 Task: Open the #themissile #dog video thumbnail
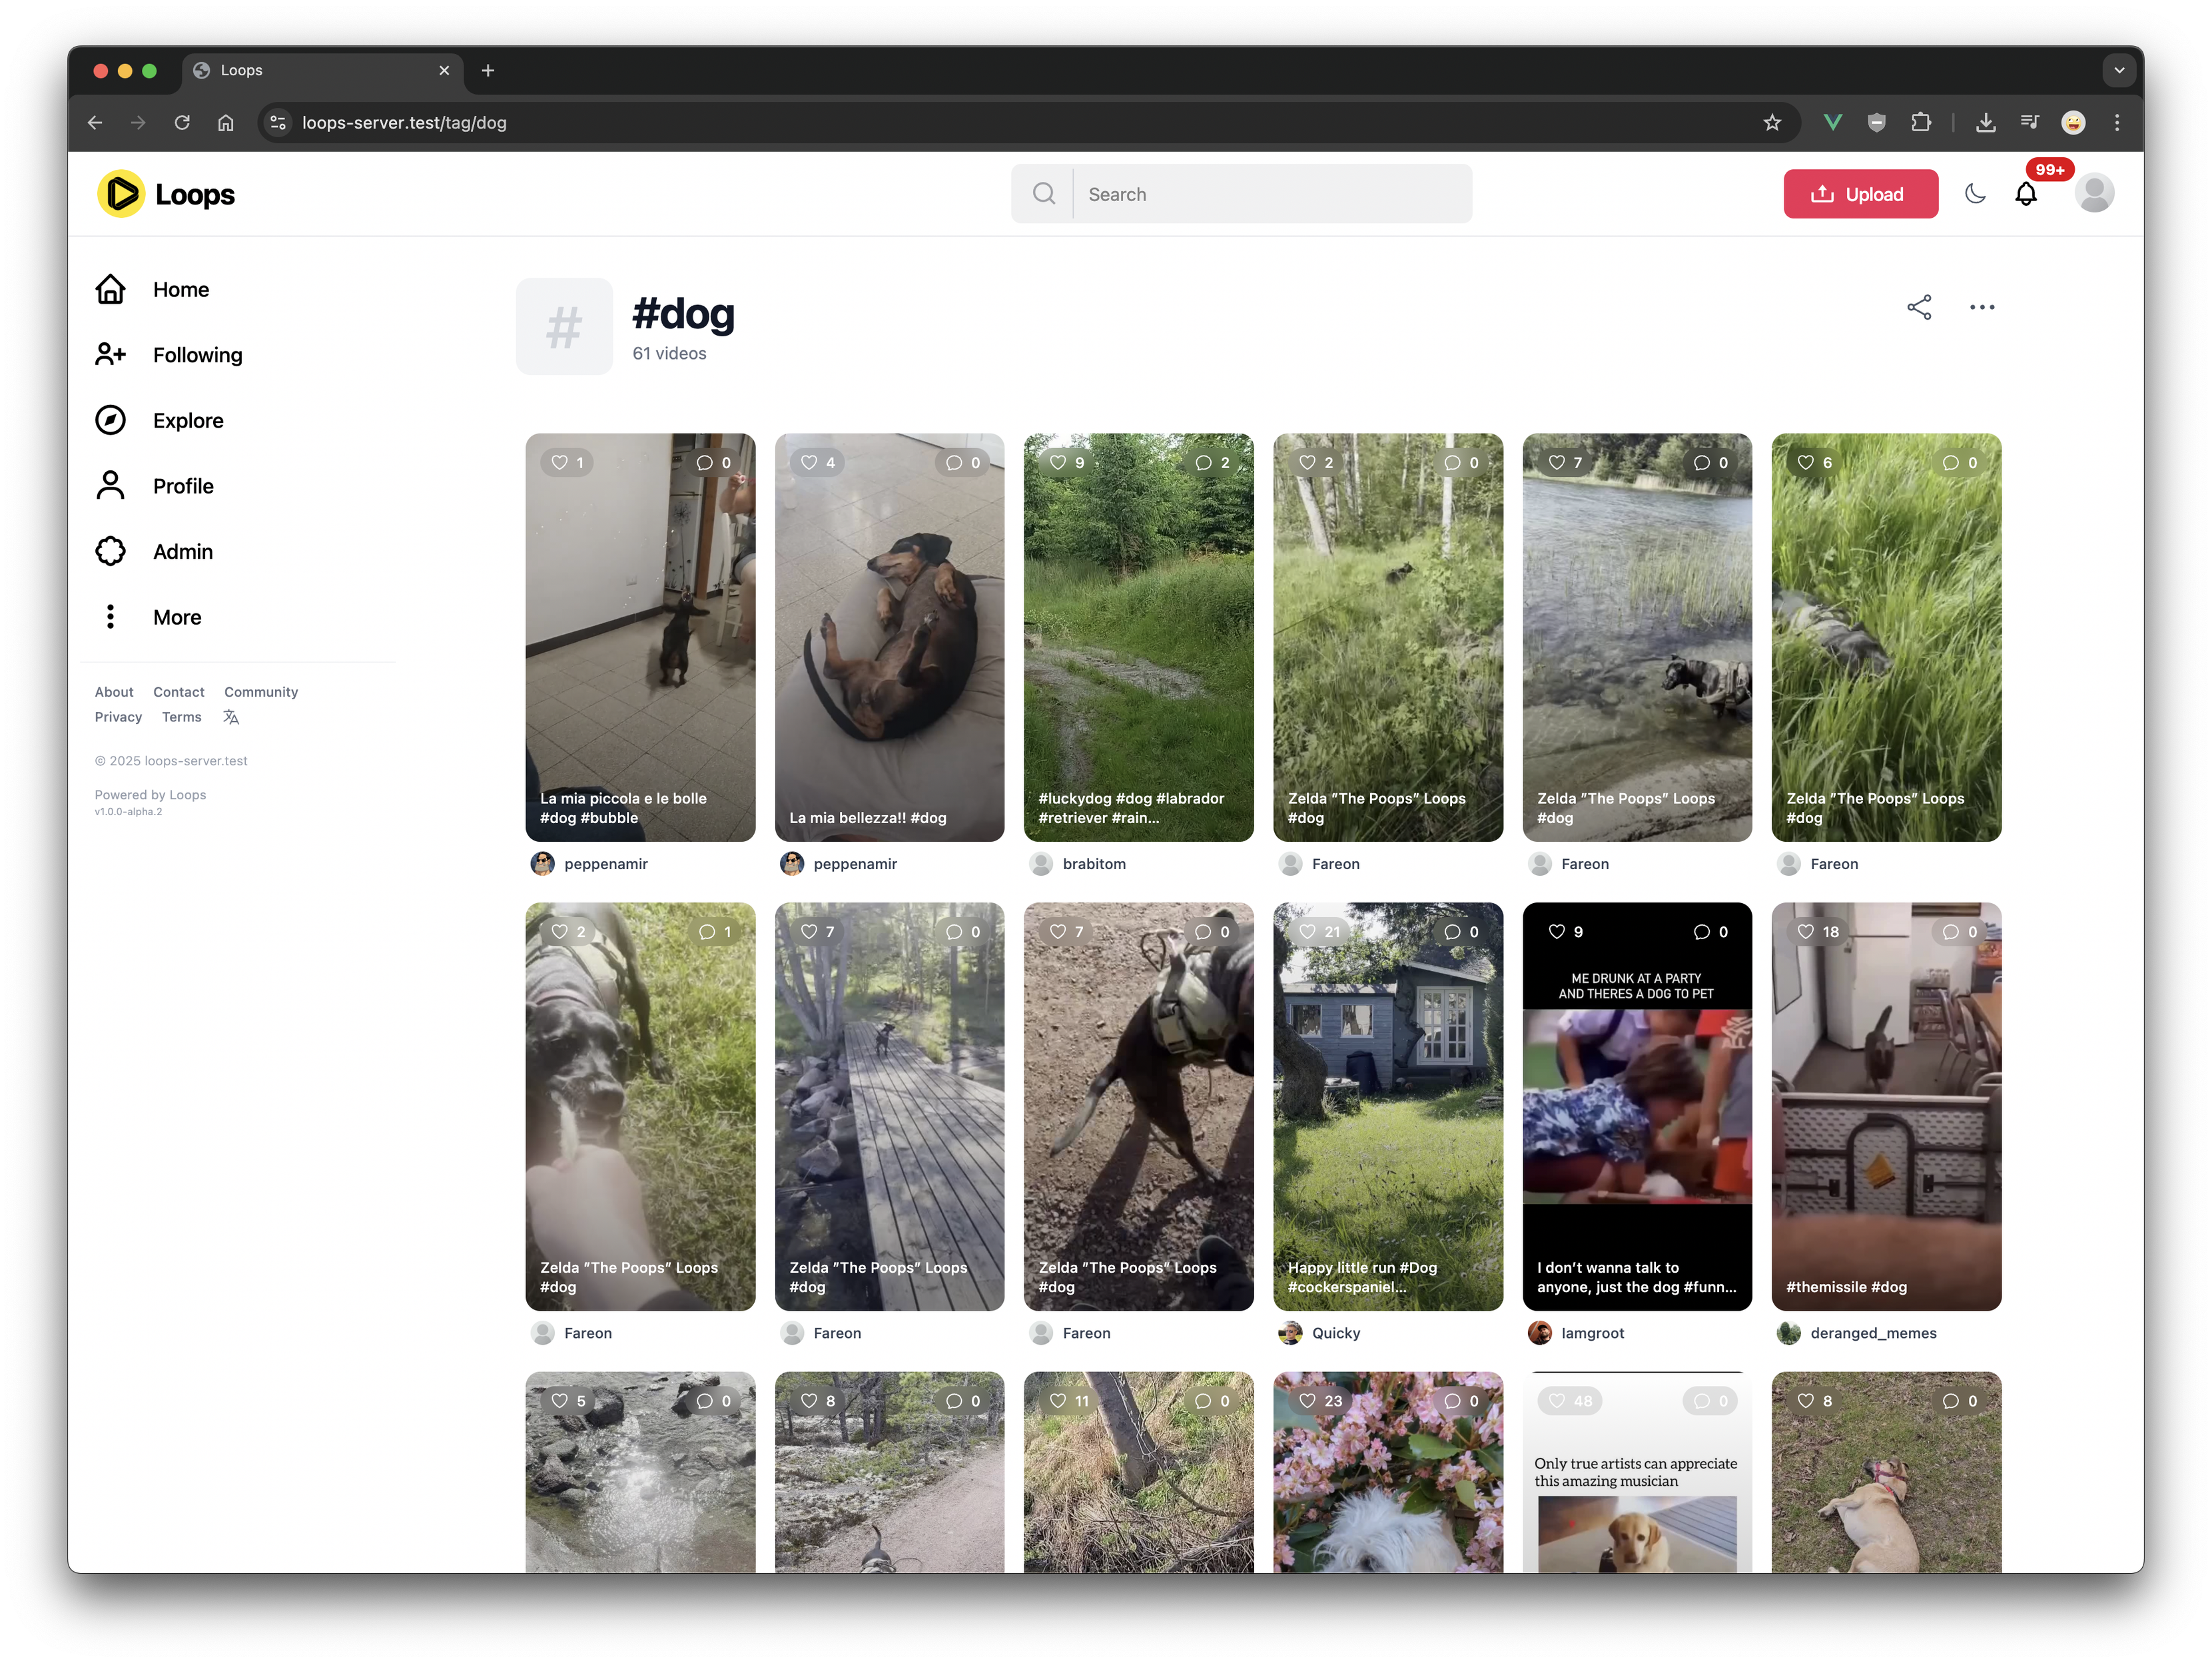[x=1885, y=1105]
